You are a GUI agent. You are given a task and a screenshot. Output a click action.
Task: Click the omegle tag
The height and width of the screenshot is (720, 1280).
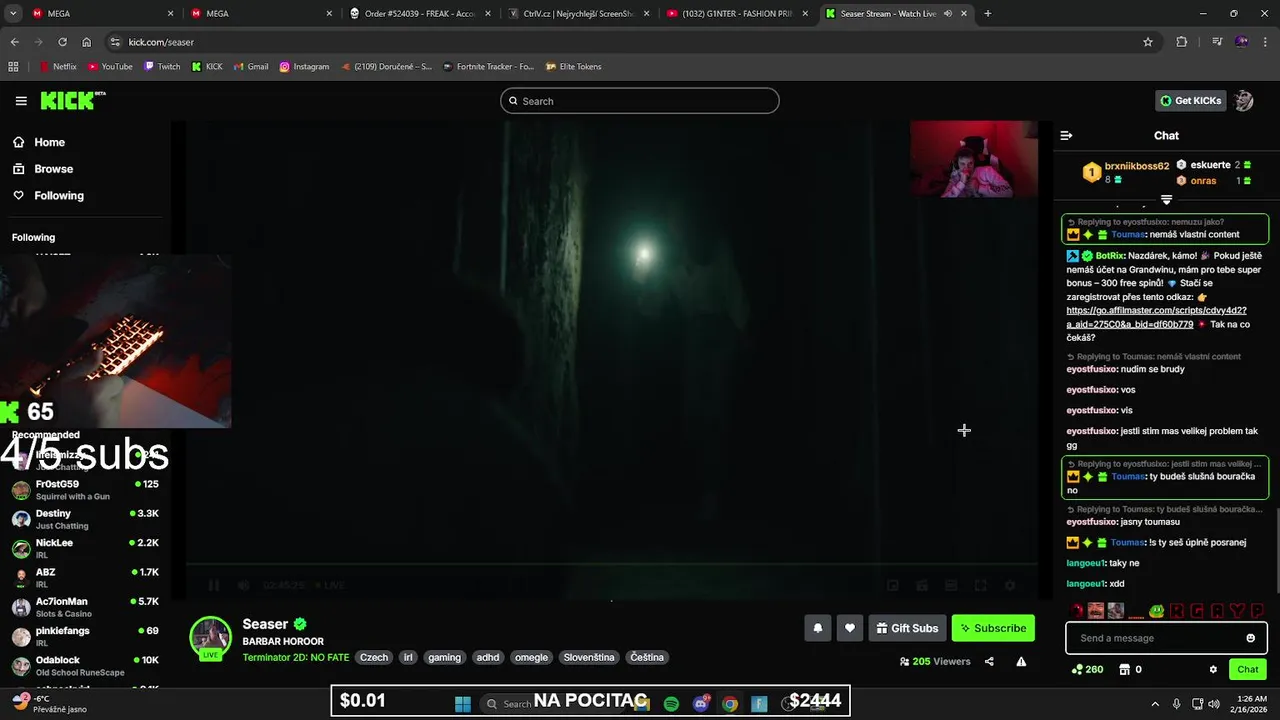click(531, 657)
